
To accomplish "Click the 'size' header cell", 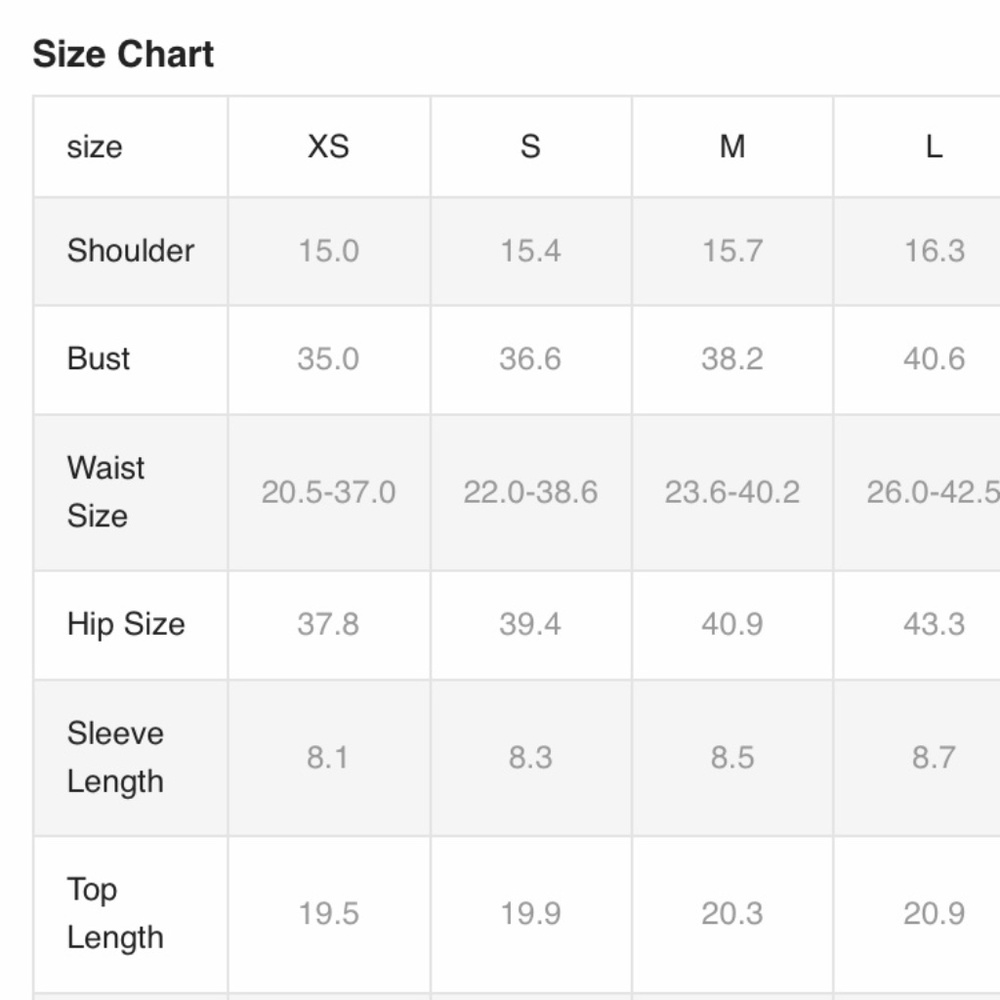I will [95, 147].
